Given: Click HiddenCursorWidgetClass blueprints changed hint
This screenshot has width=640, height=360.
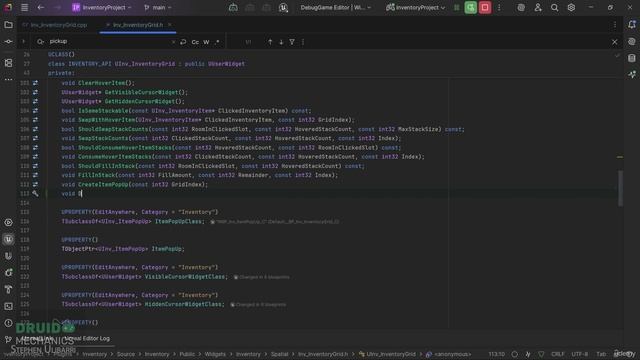Looking at the screenshot, I should [x=258, y=304].
